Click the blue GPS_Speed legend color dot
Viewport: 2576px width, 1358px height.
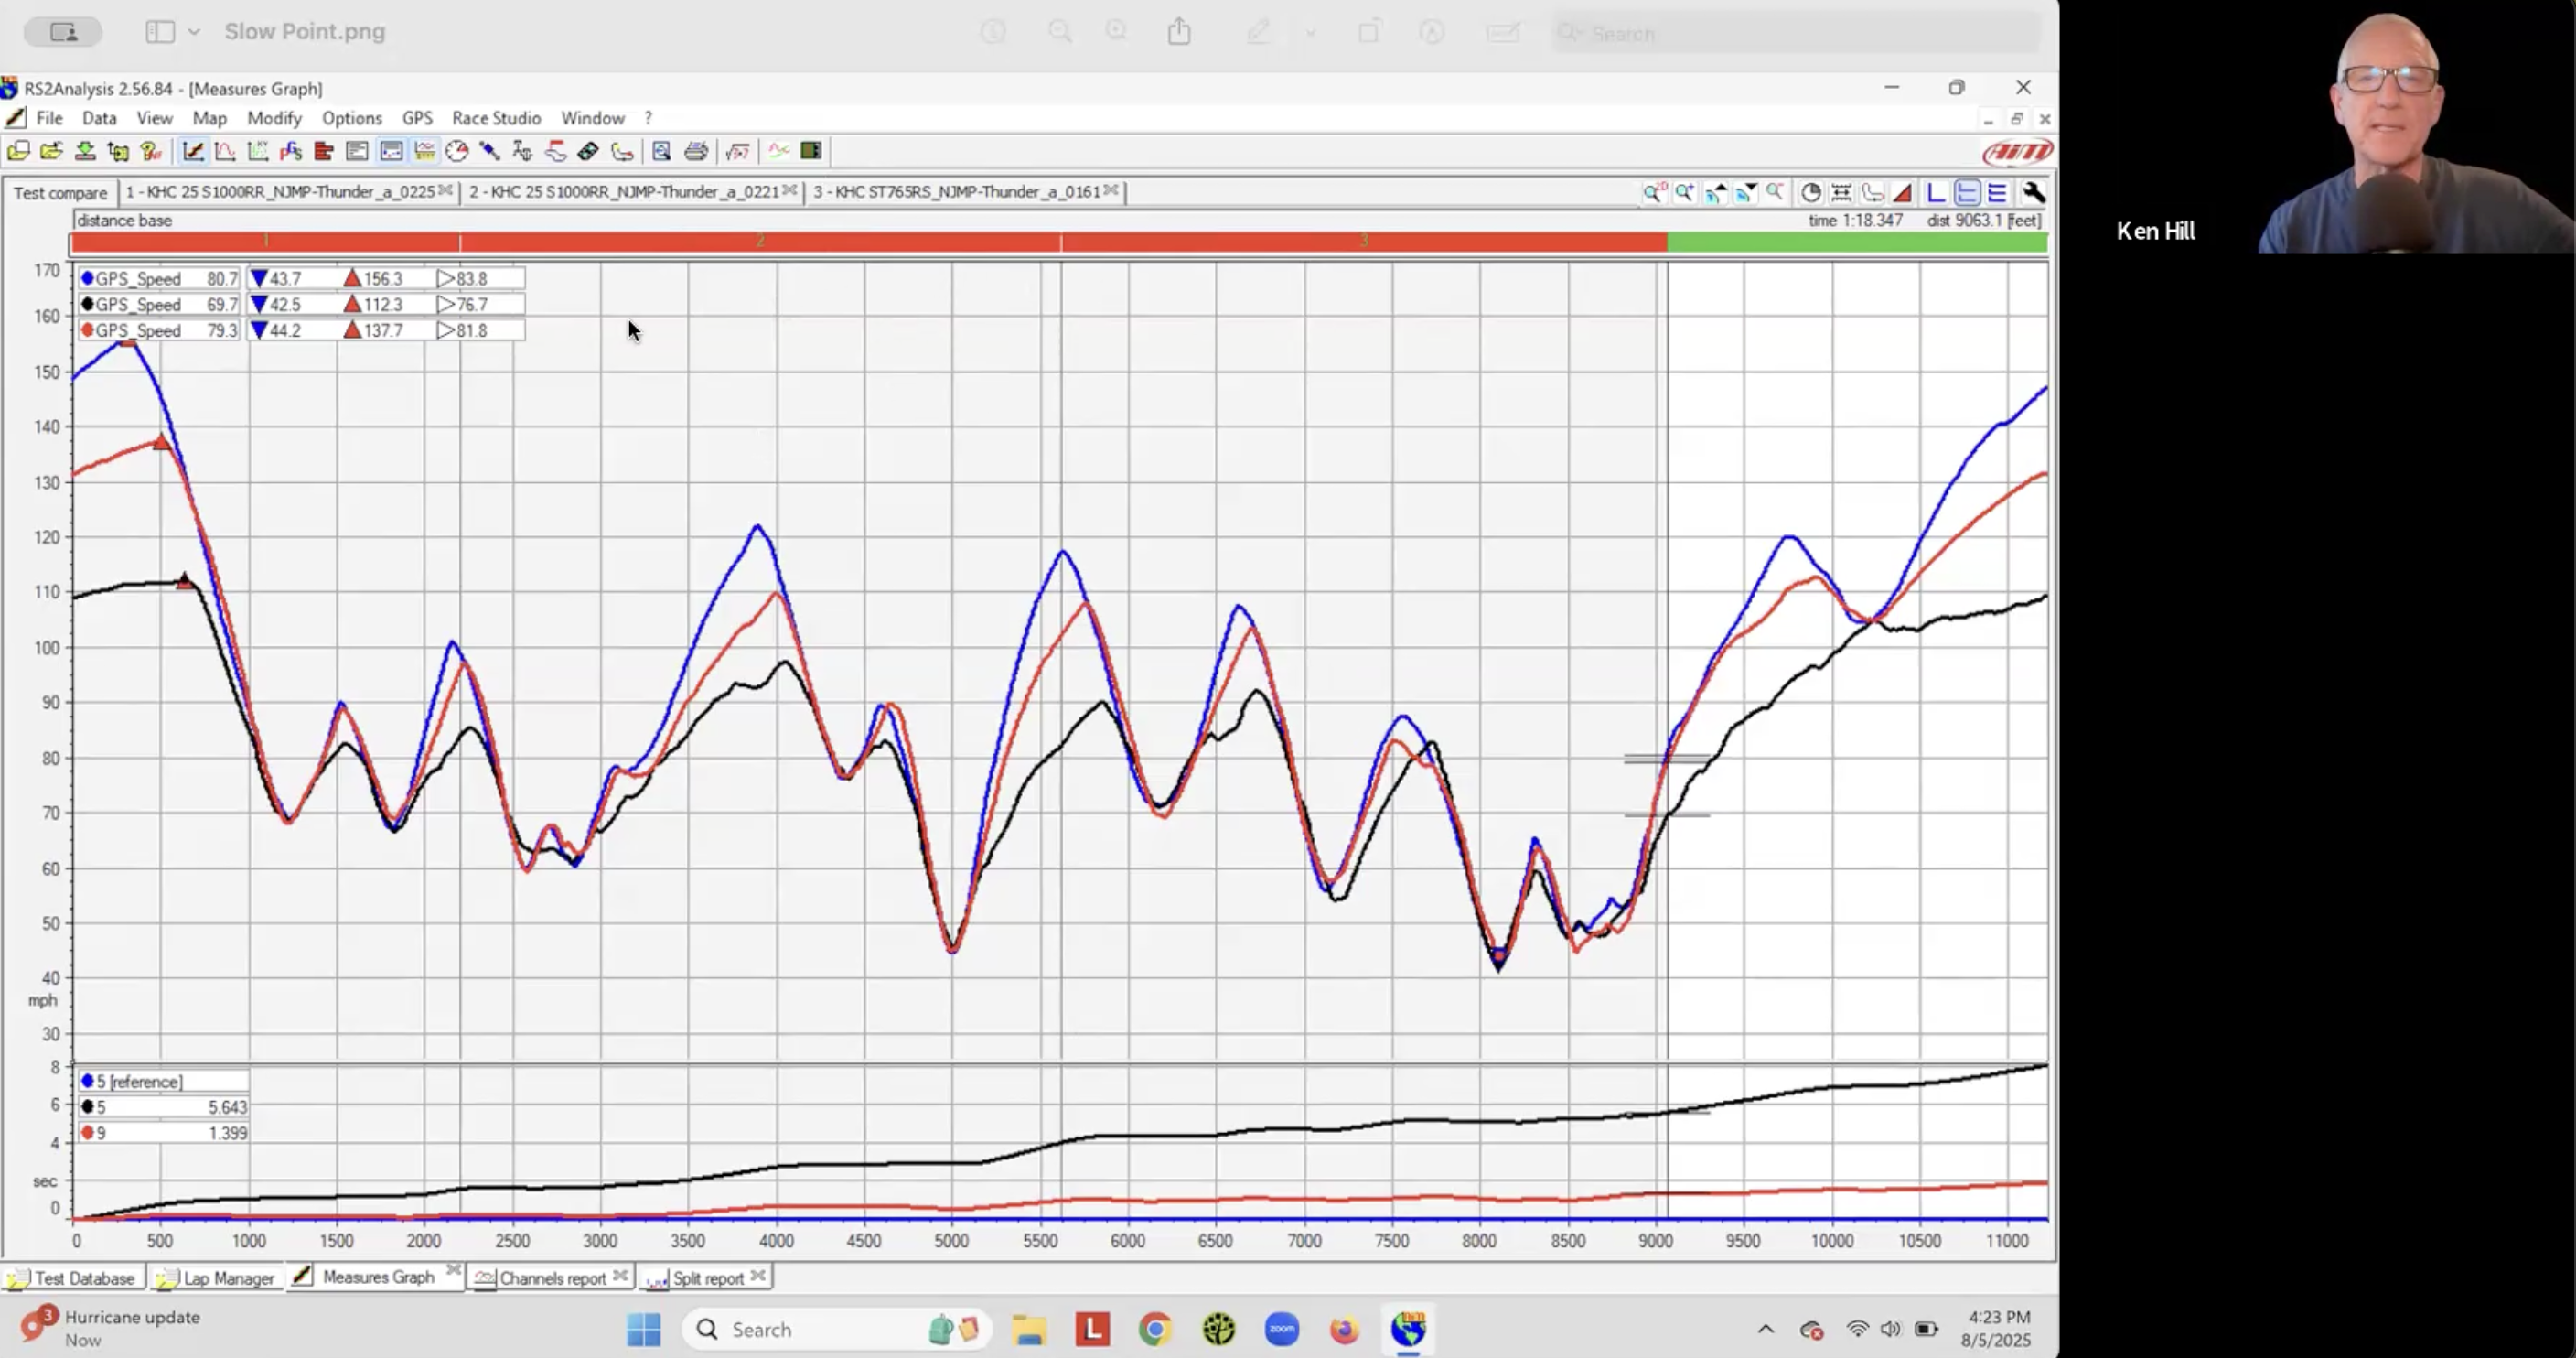coord(88,278)
